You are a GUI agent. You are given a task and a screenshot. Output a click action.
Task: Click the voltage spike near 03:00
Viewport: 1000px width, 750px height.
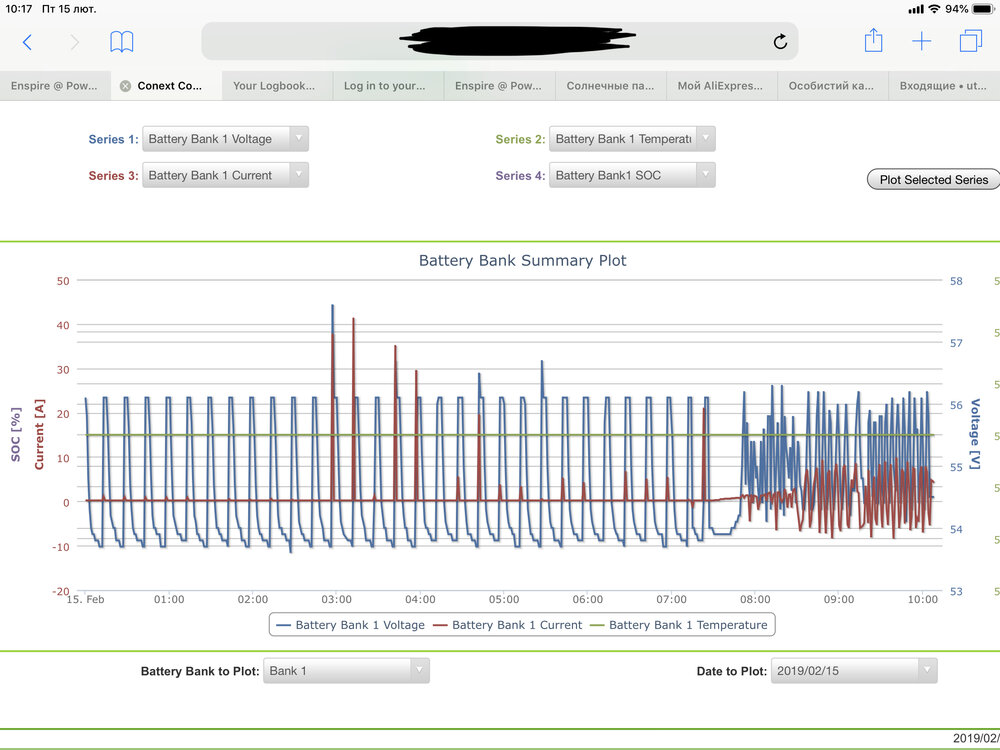click(x=332, y=310)
